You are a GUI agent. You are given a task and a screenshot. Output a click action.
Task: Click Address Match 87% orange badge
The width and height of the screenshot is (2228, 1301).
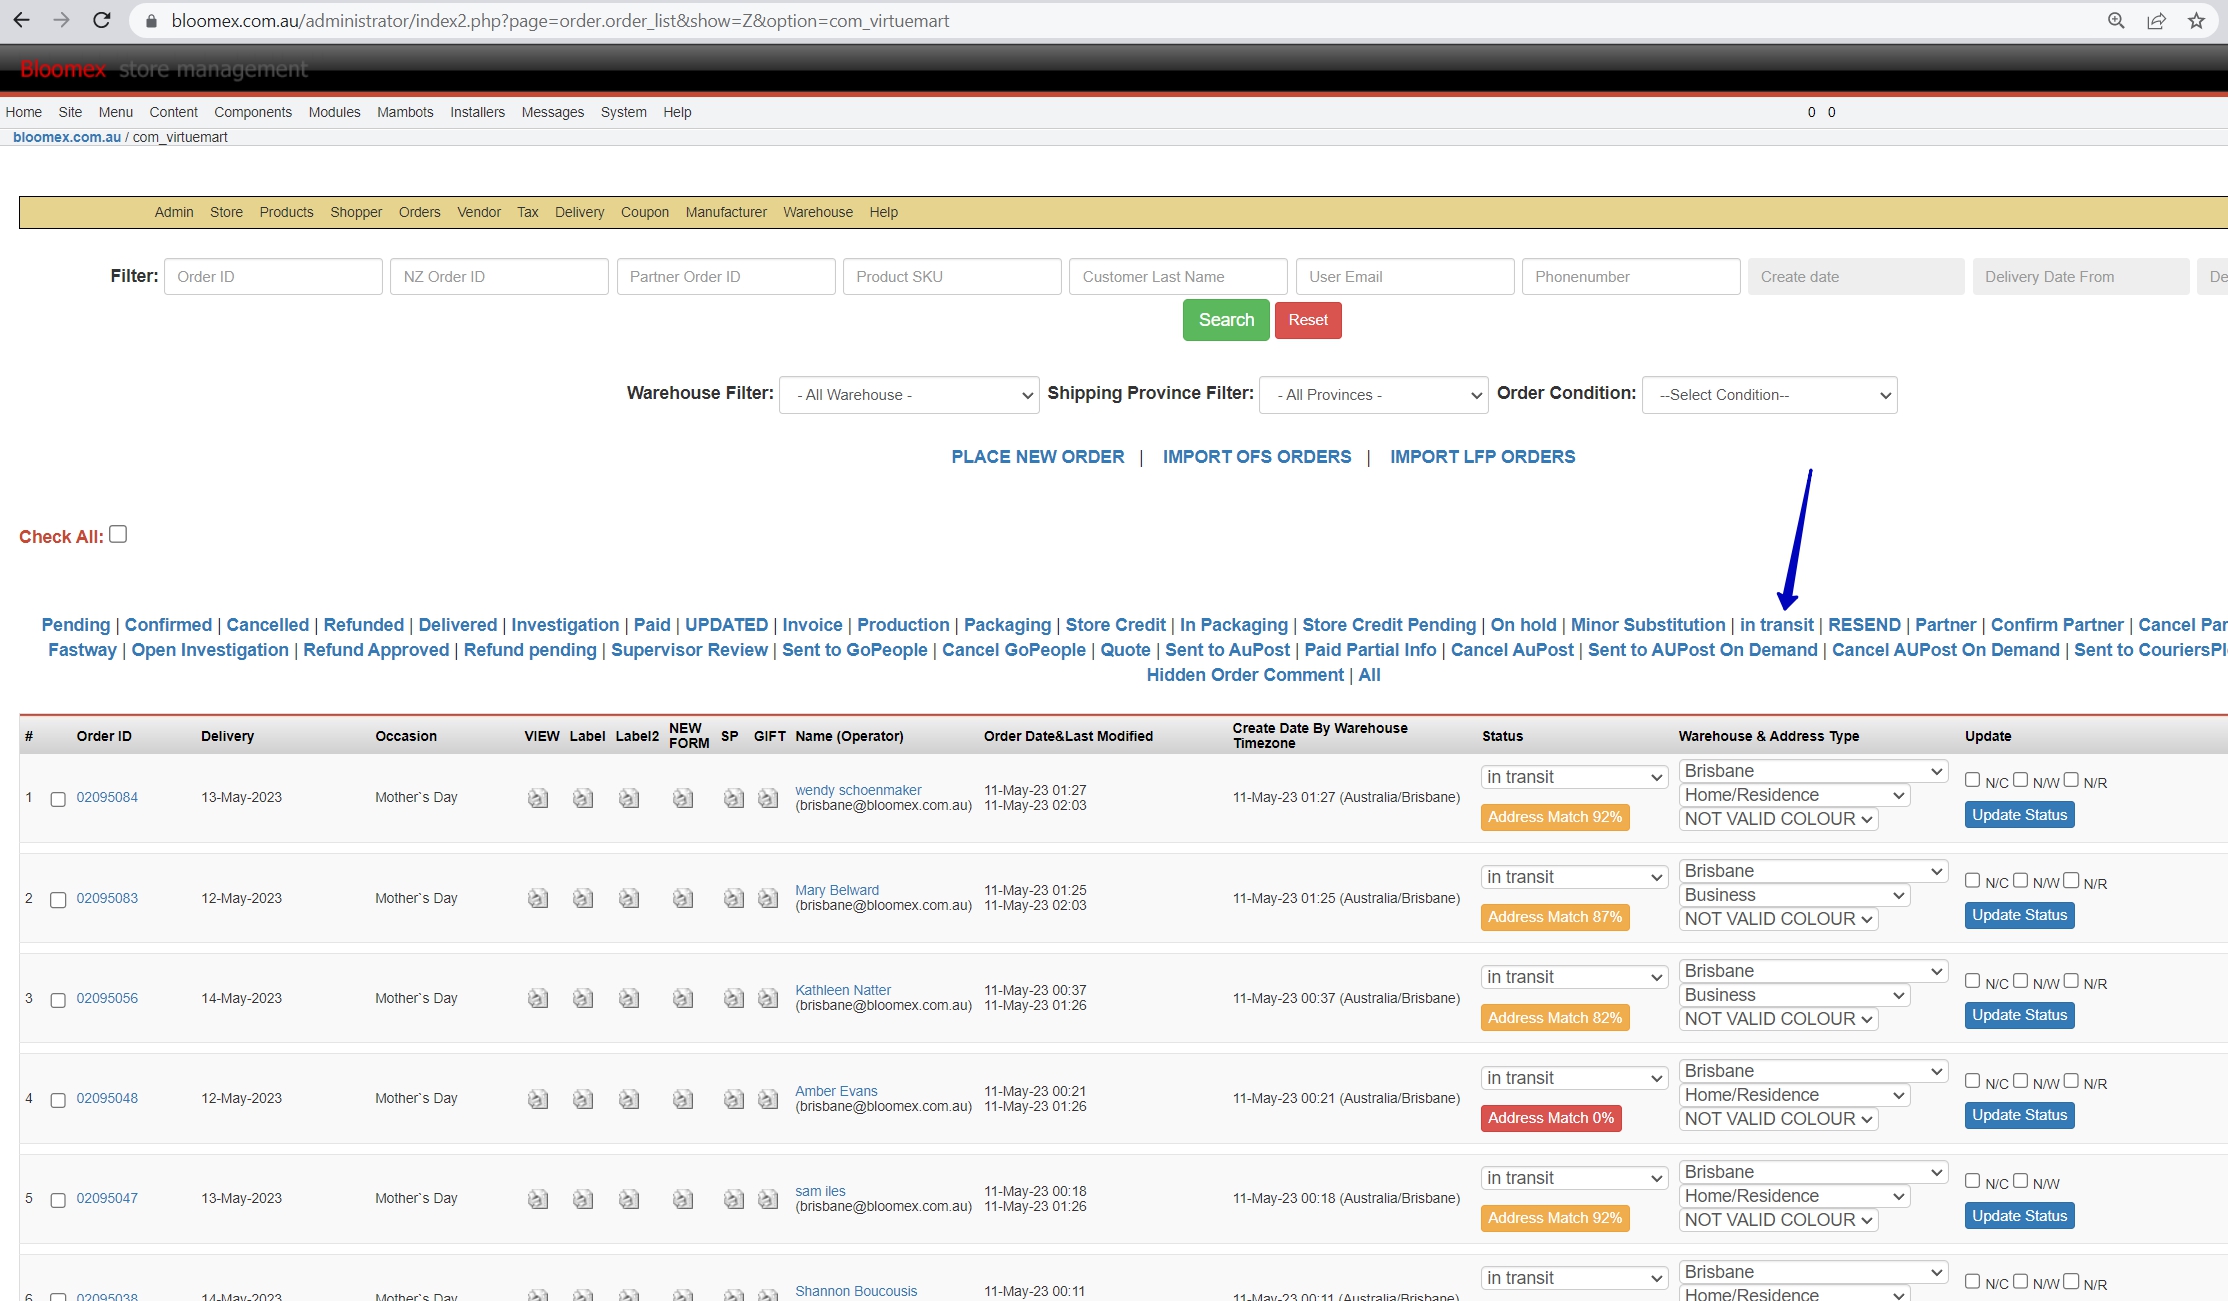[1555, 917]
